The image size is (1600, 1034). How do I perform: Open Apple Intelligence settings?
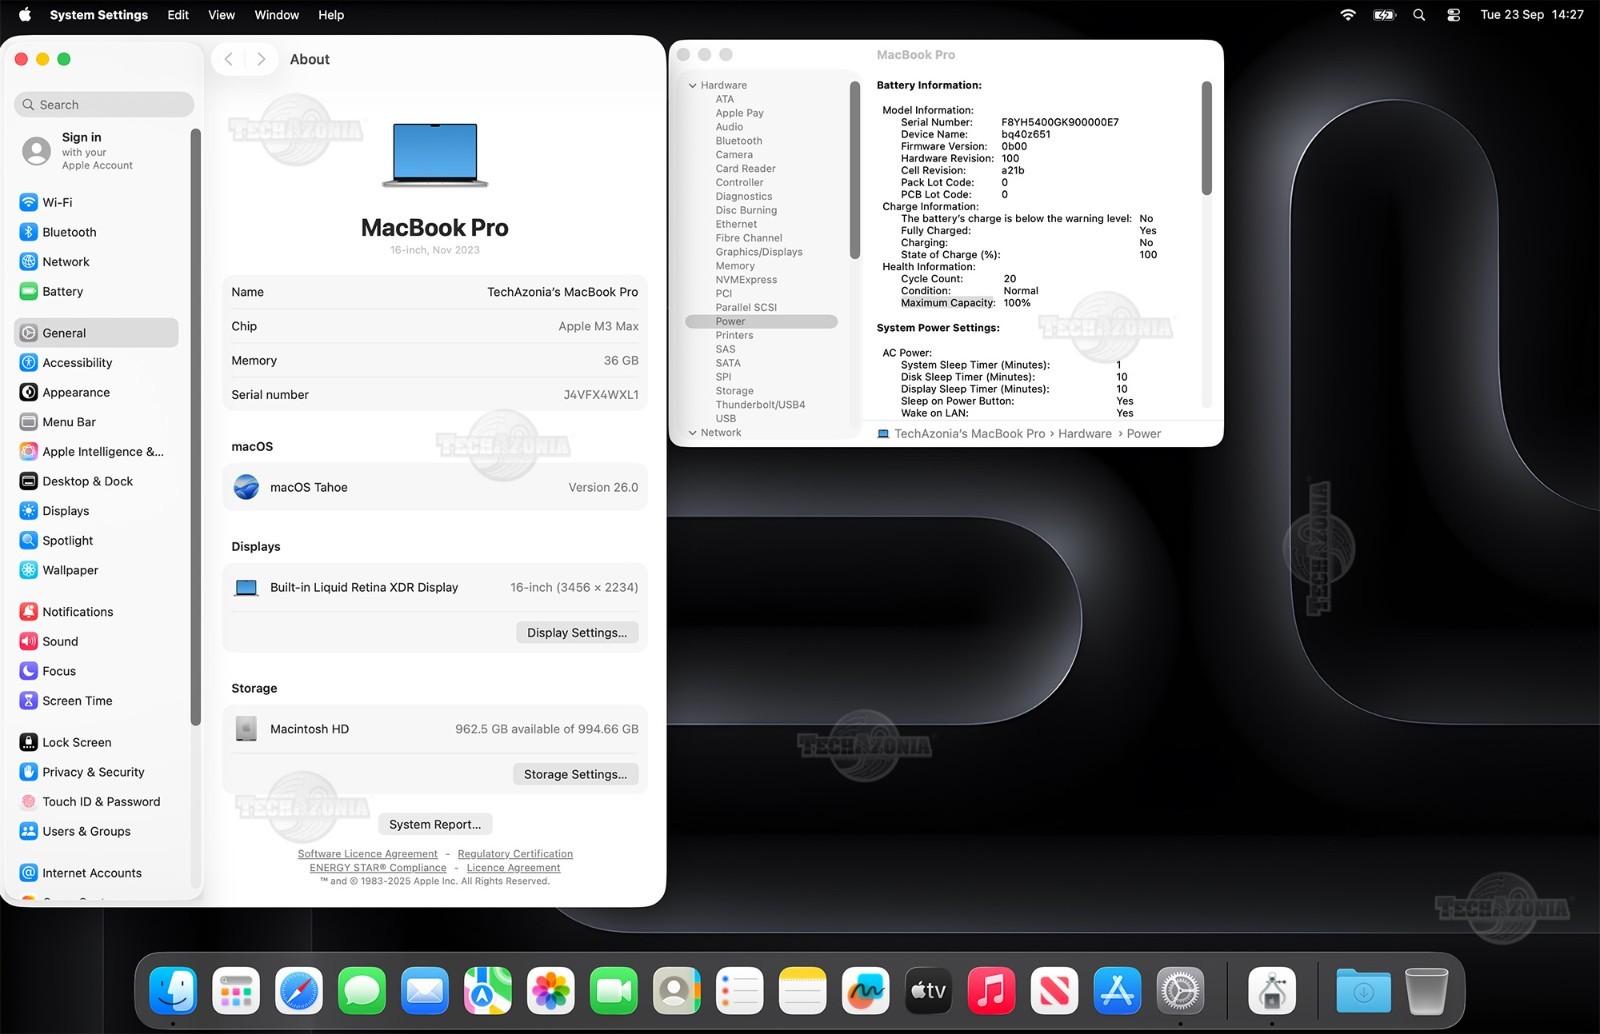point(97,452)
